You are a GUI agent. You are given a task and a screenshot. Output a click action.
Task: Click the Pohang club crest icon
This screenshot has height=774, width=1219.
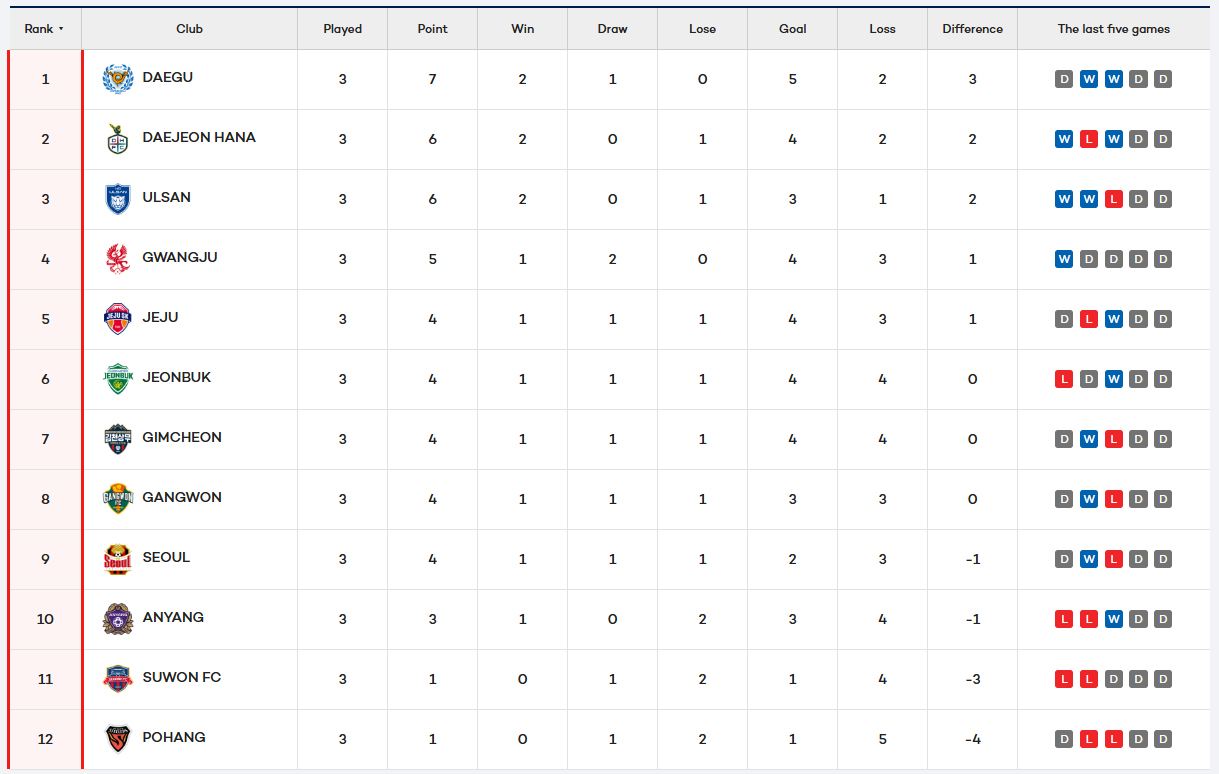coord(118,739)
